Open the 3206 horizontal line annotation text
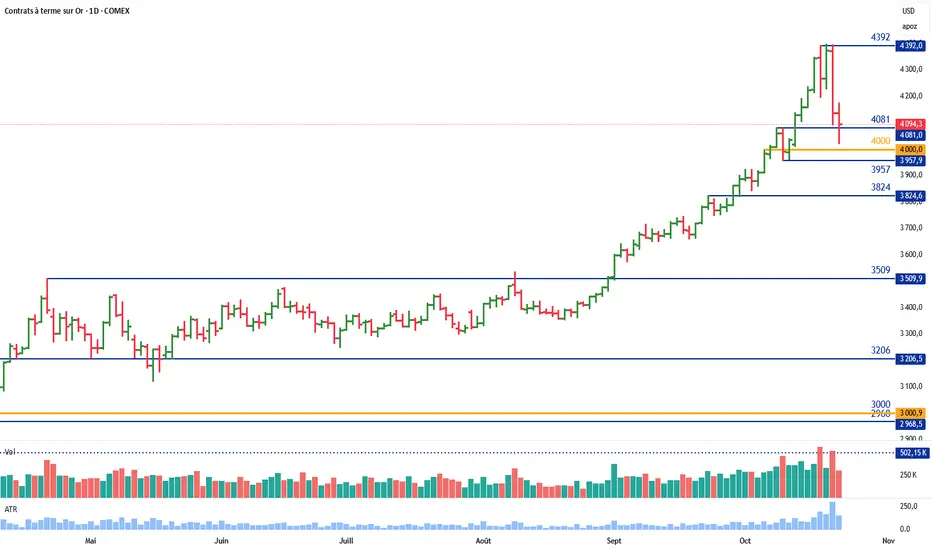The width and height of the screenshot is (932, 550). coord(880,350)
